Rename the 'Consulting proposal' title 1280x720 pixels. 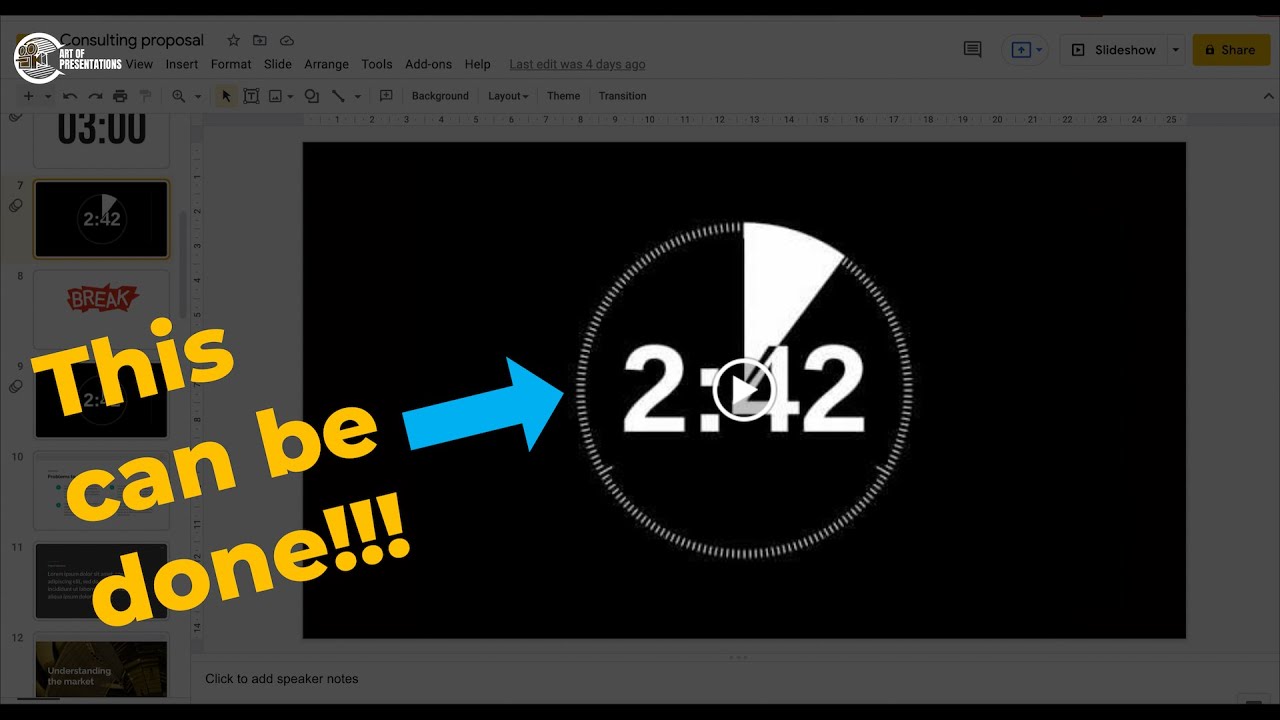(x=131, y=40)
